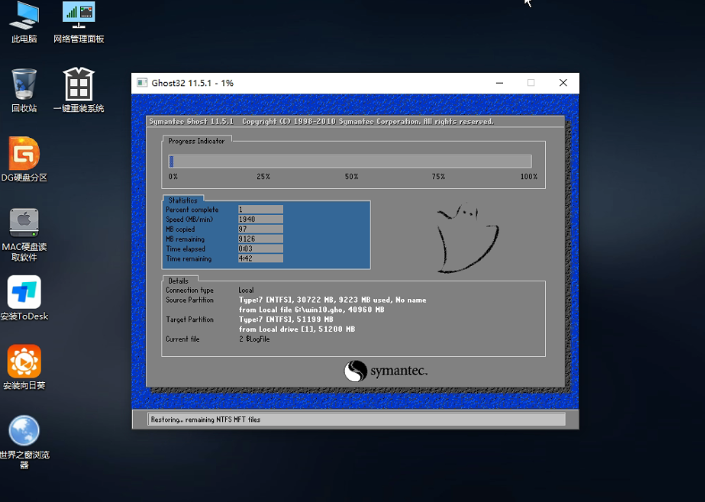
Task: Click the Ghost32 11.5.1 title bar
Action: pyautogui.click(x=300, y=83)
